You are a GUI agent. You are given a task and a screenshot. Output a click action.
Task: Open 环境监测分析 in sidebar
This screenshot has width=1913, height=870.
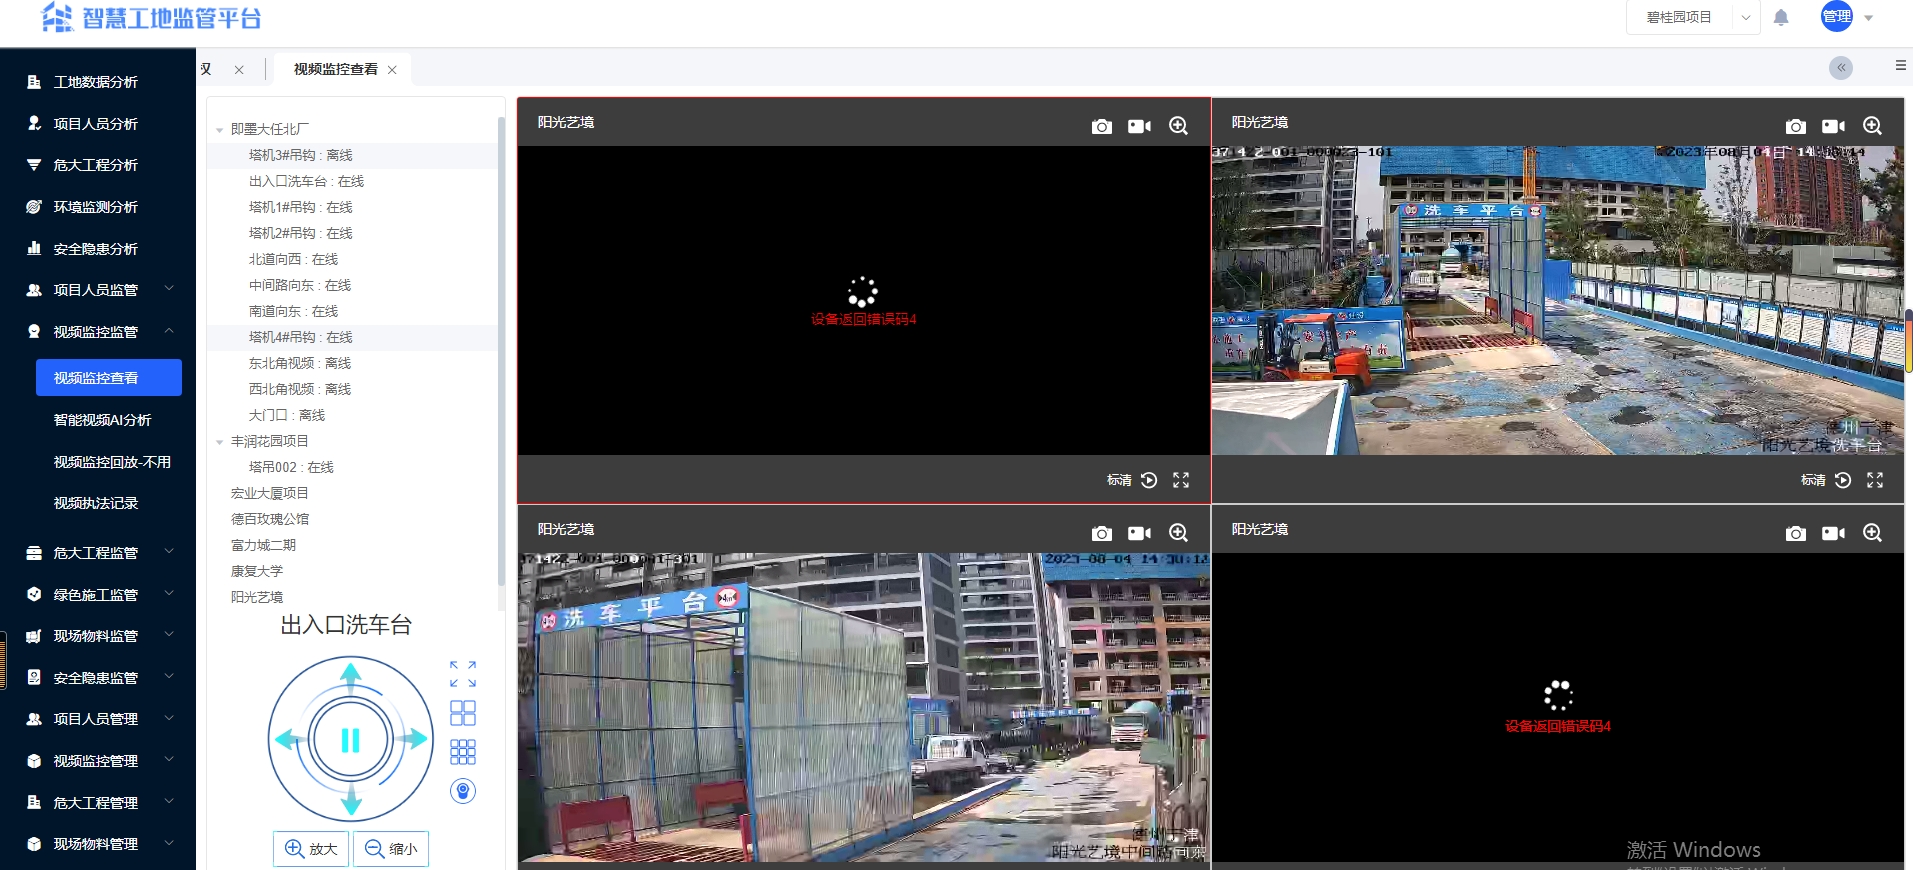click(x=98, y=207)
